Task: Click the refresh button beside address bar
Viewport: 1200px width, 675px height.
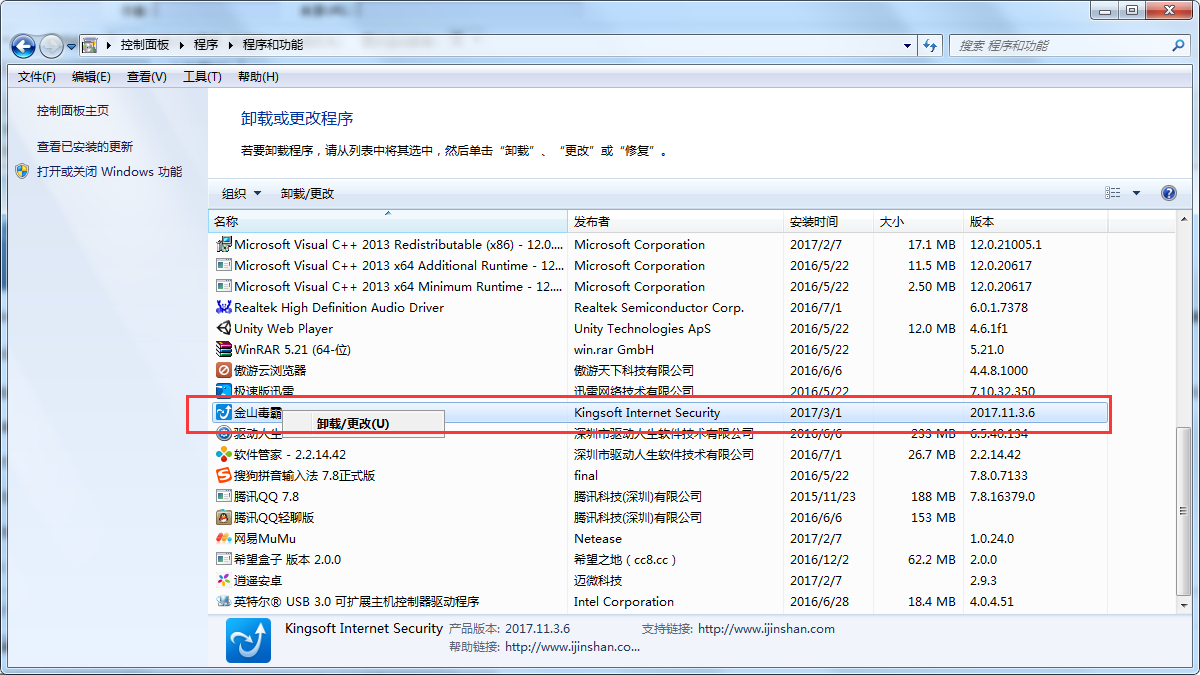Action: (931, 46)
